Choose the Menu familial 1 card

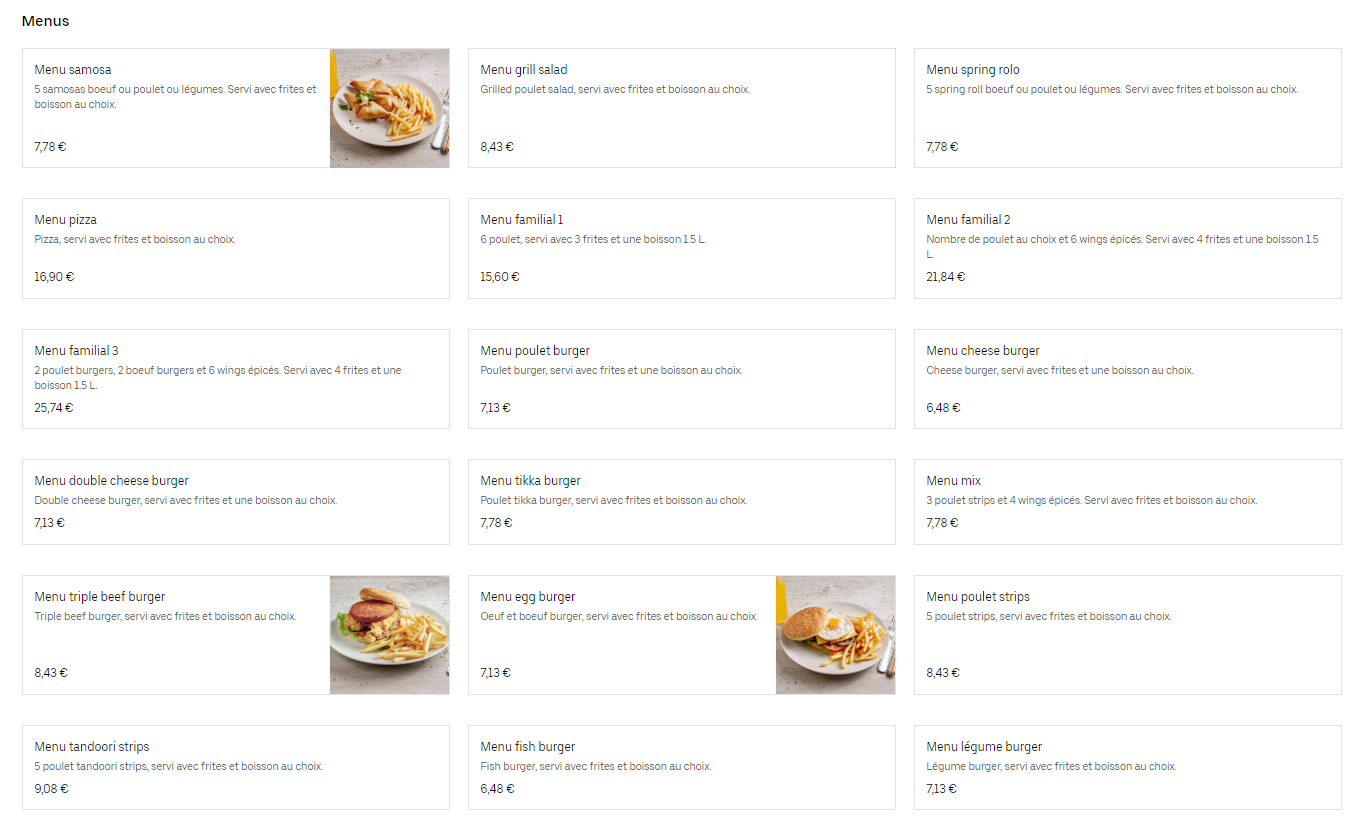point(681,248)
